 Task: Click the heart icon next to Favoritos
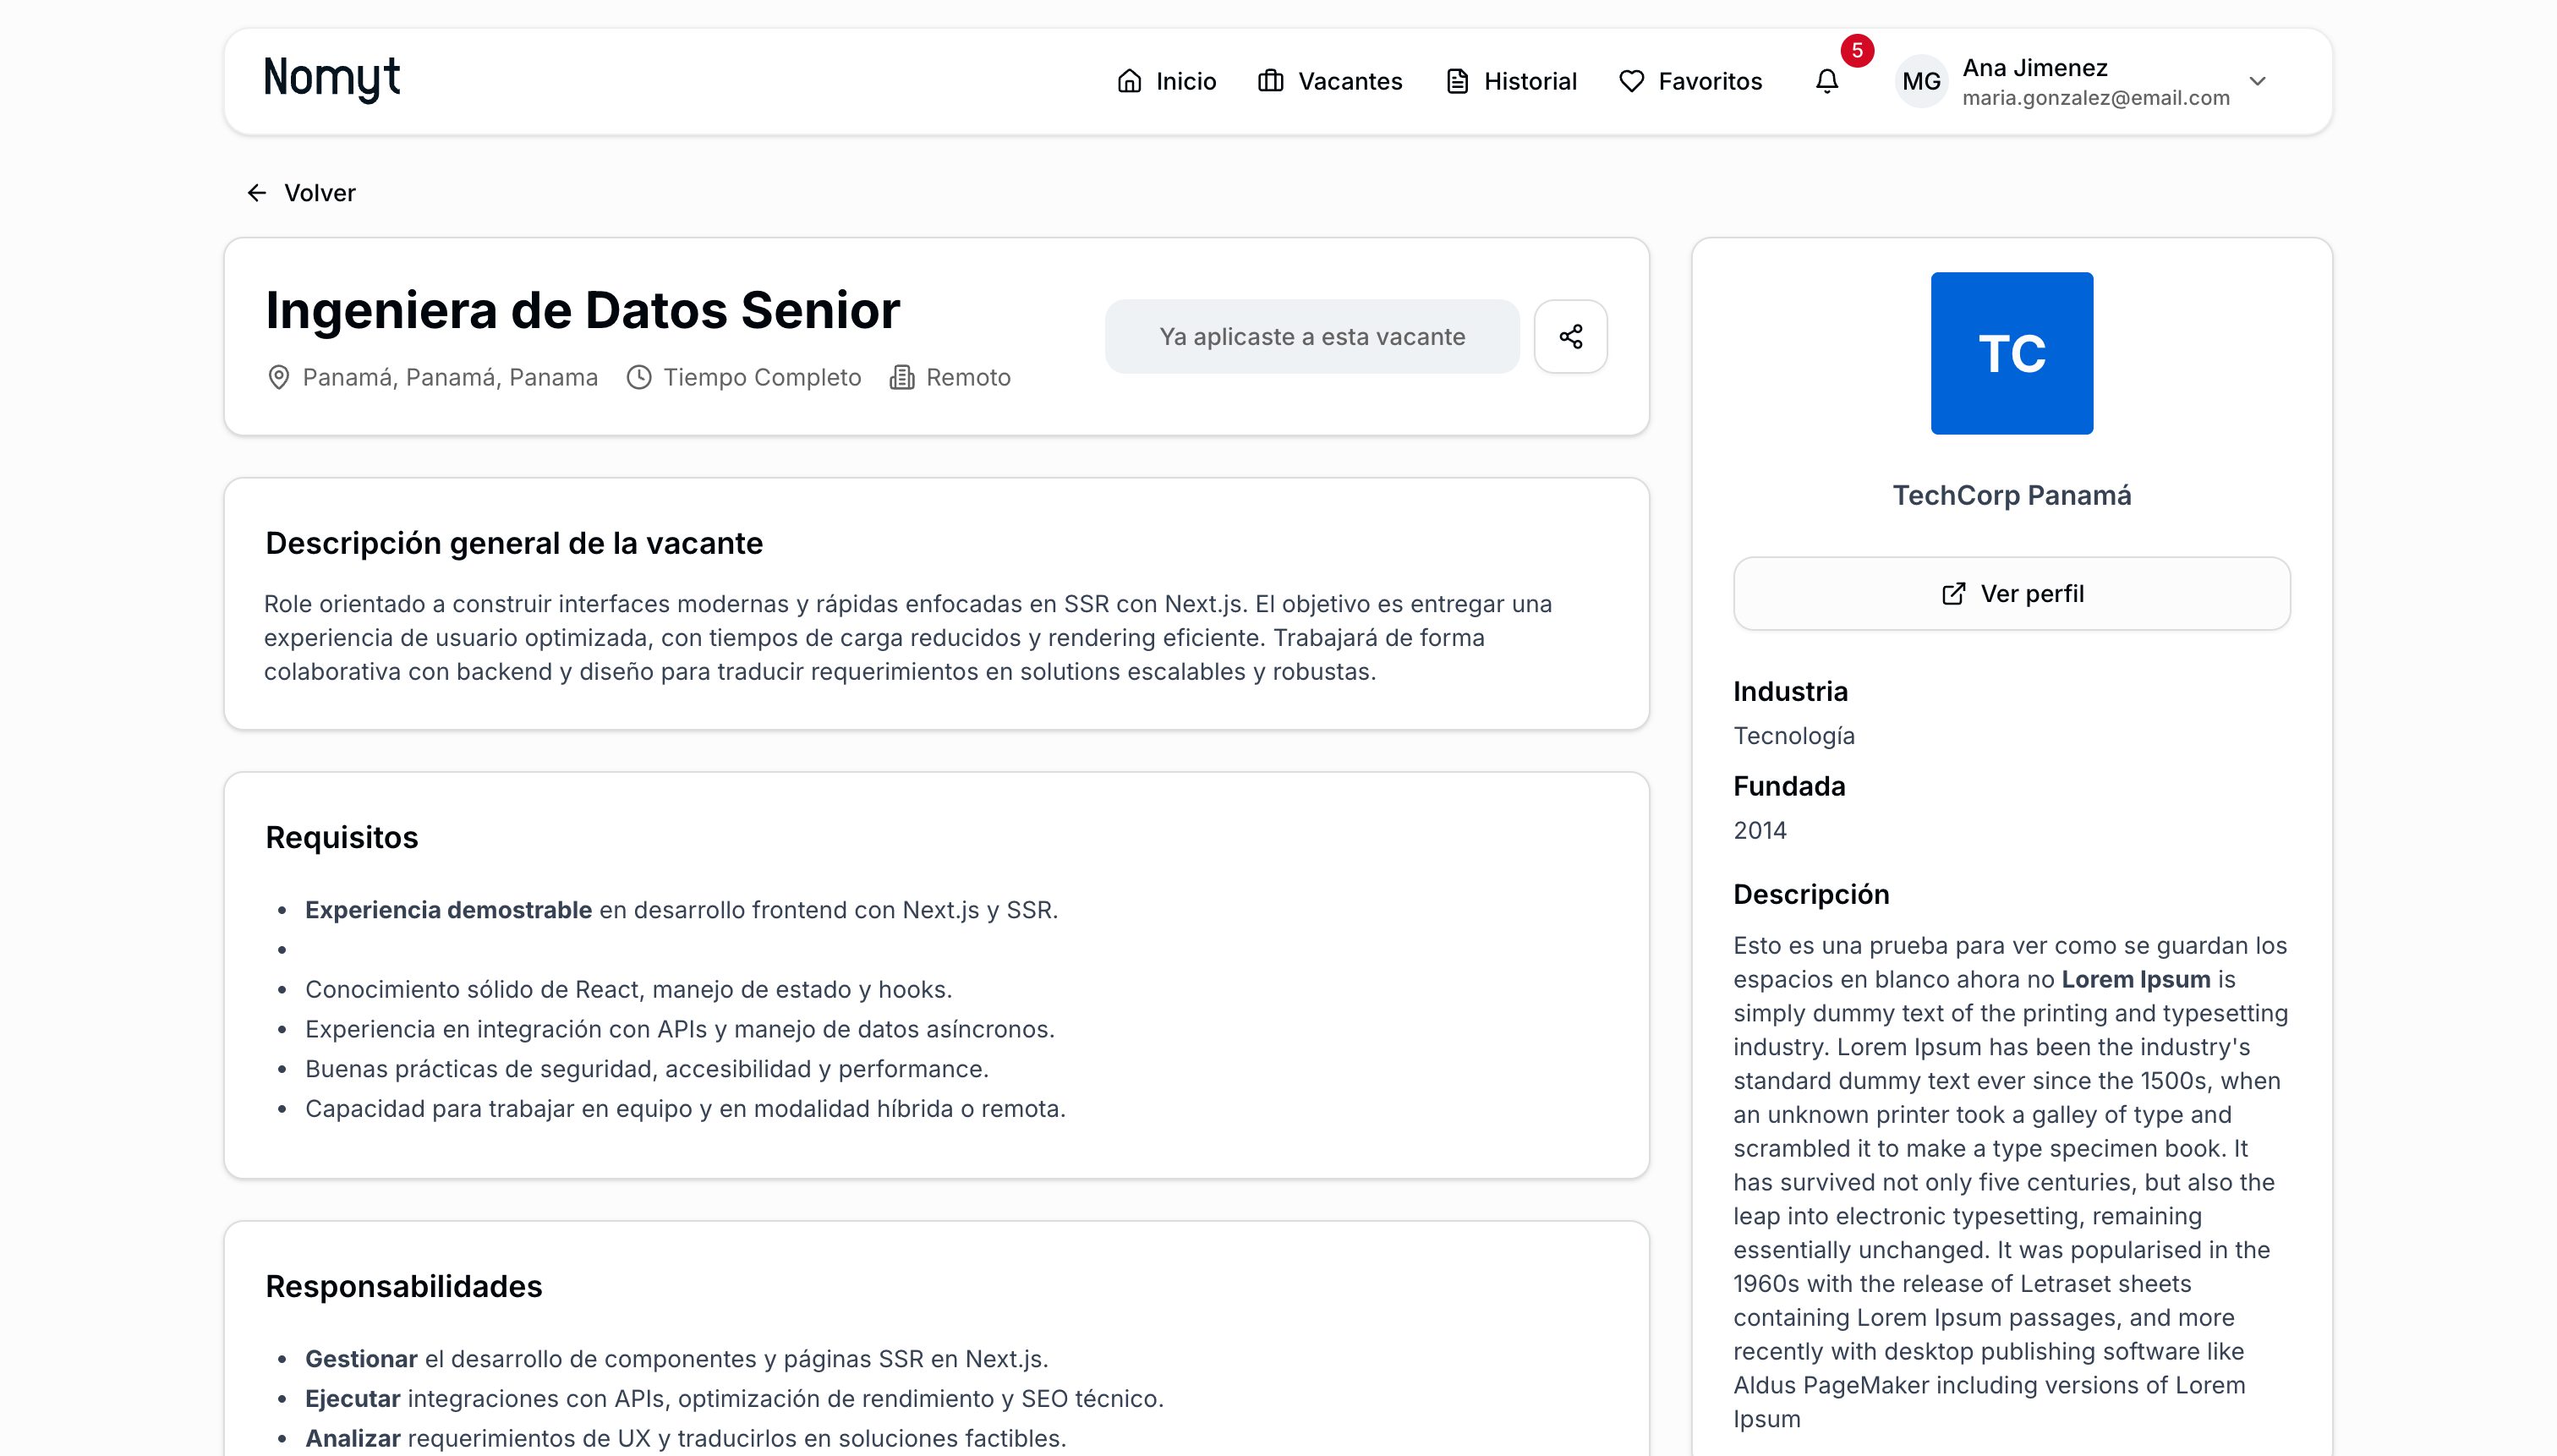(x=1630, y=81)
